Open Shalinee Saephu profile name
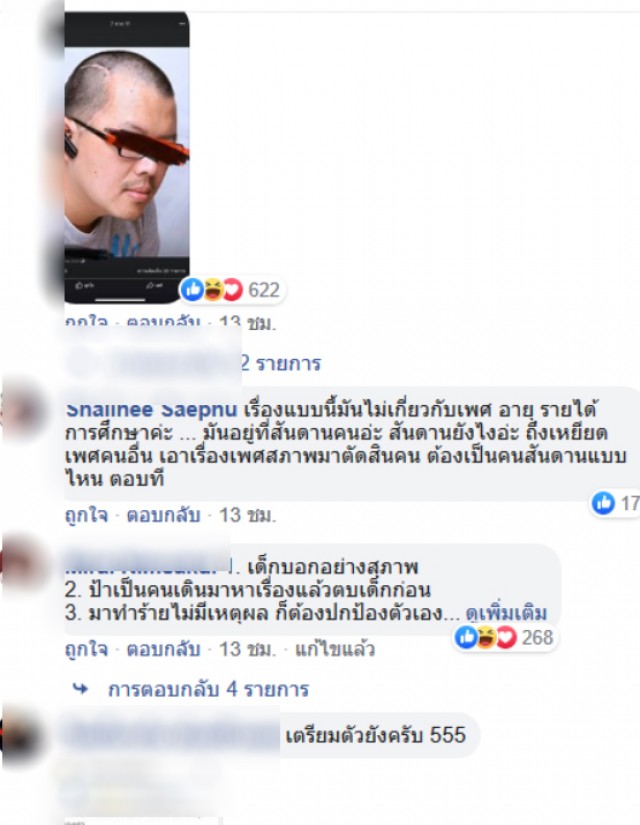Viewport: 640px width, 825px height. [151, 409]
